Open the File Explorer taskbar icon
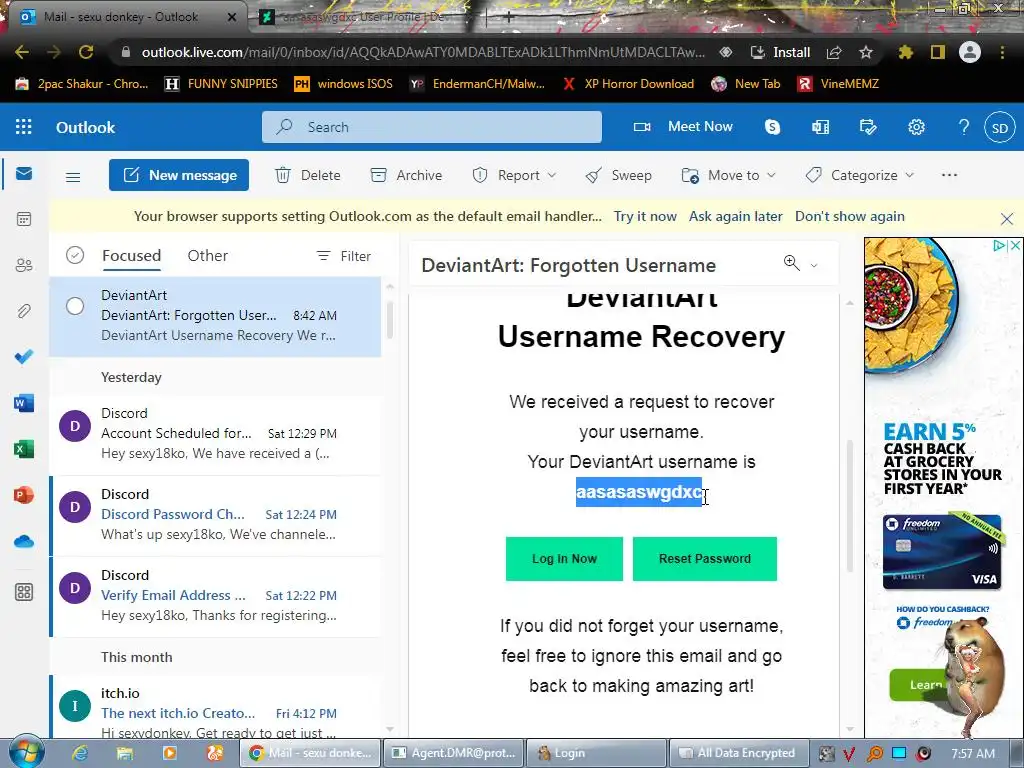 click(125, 753)
